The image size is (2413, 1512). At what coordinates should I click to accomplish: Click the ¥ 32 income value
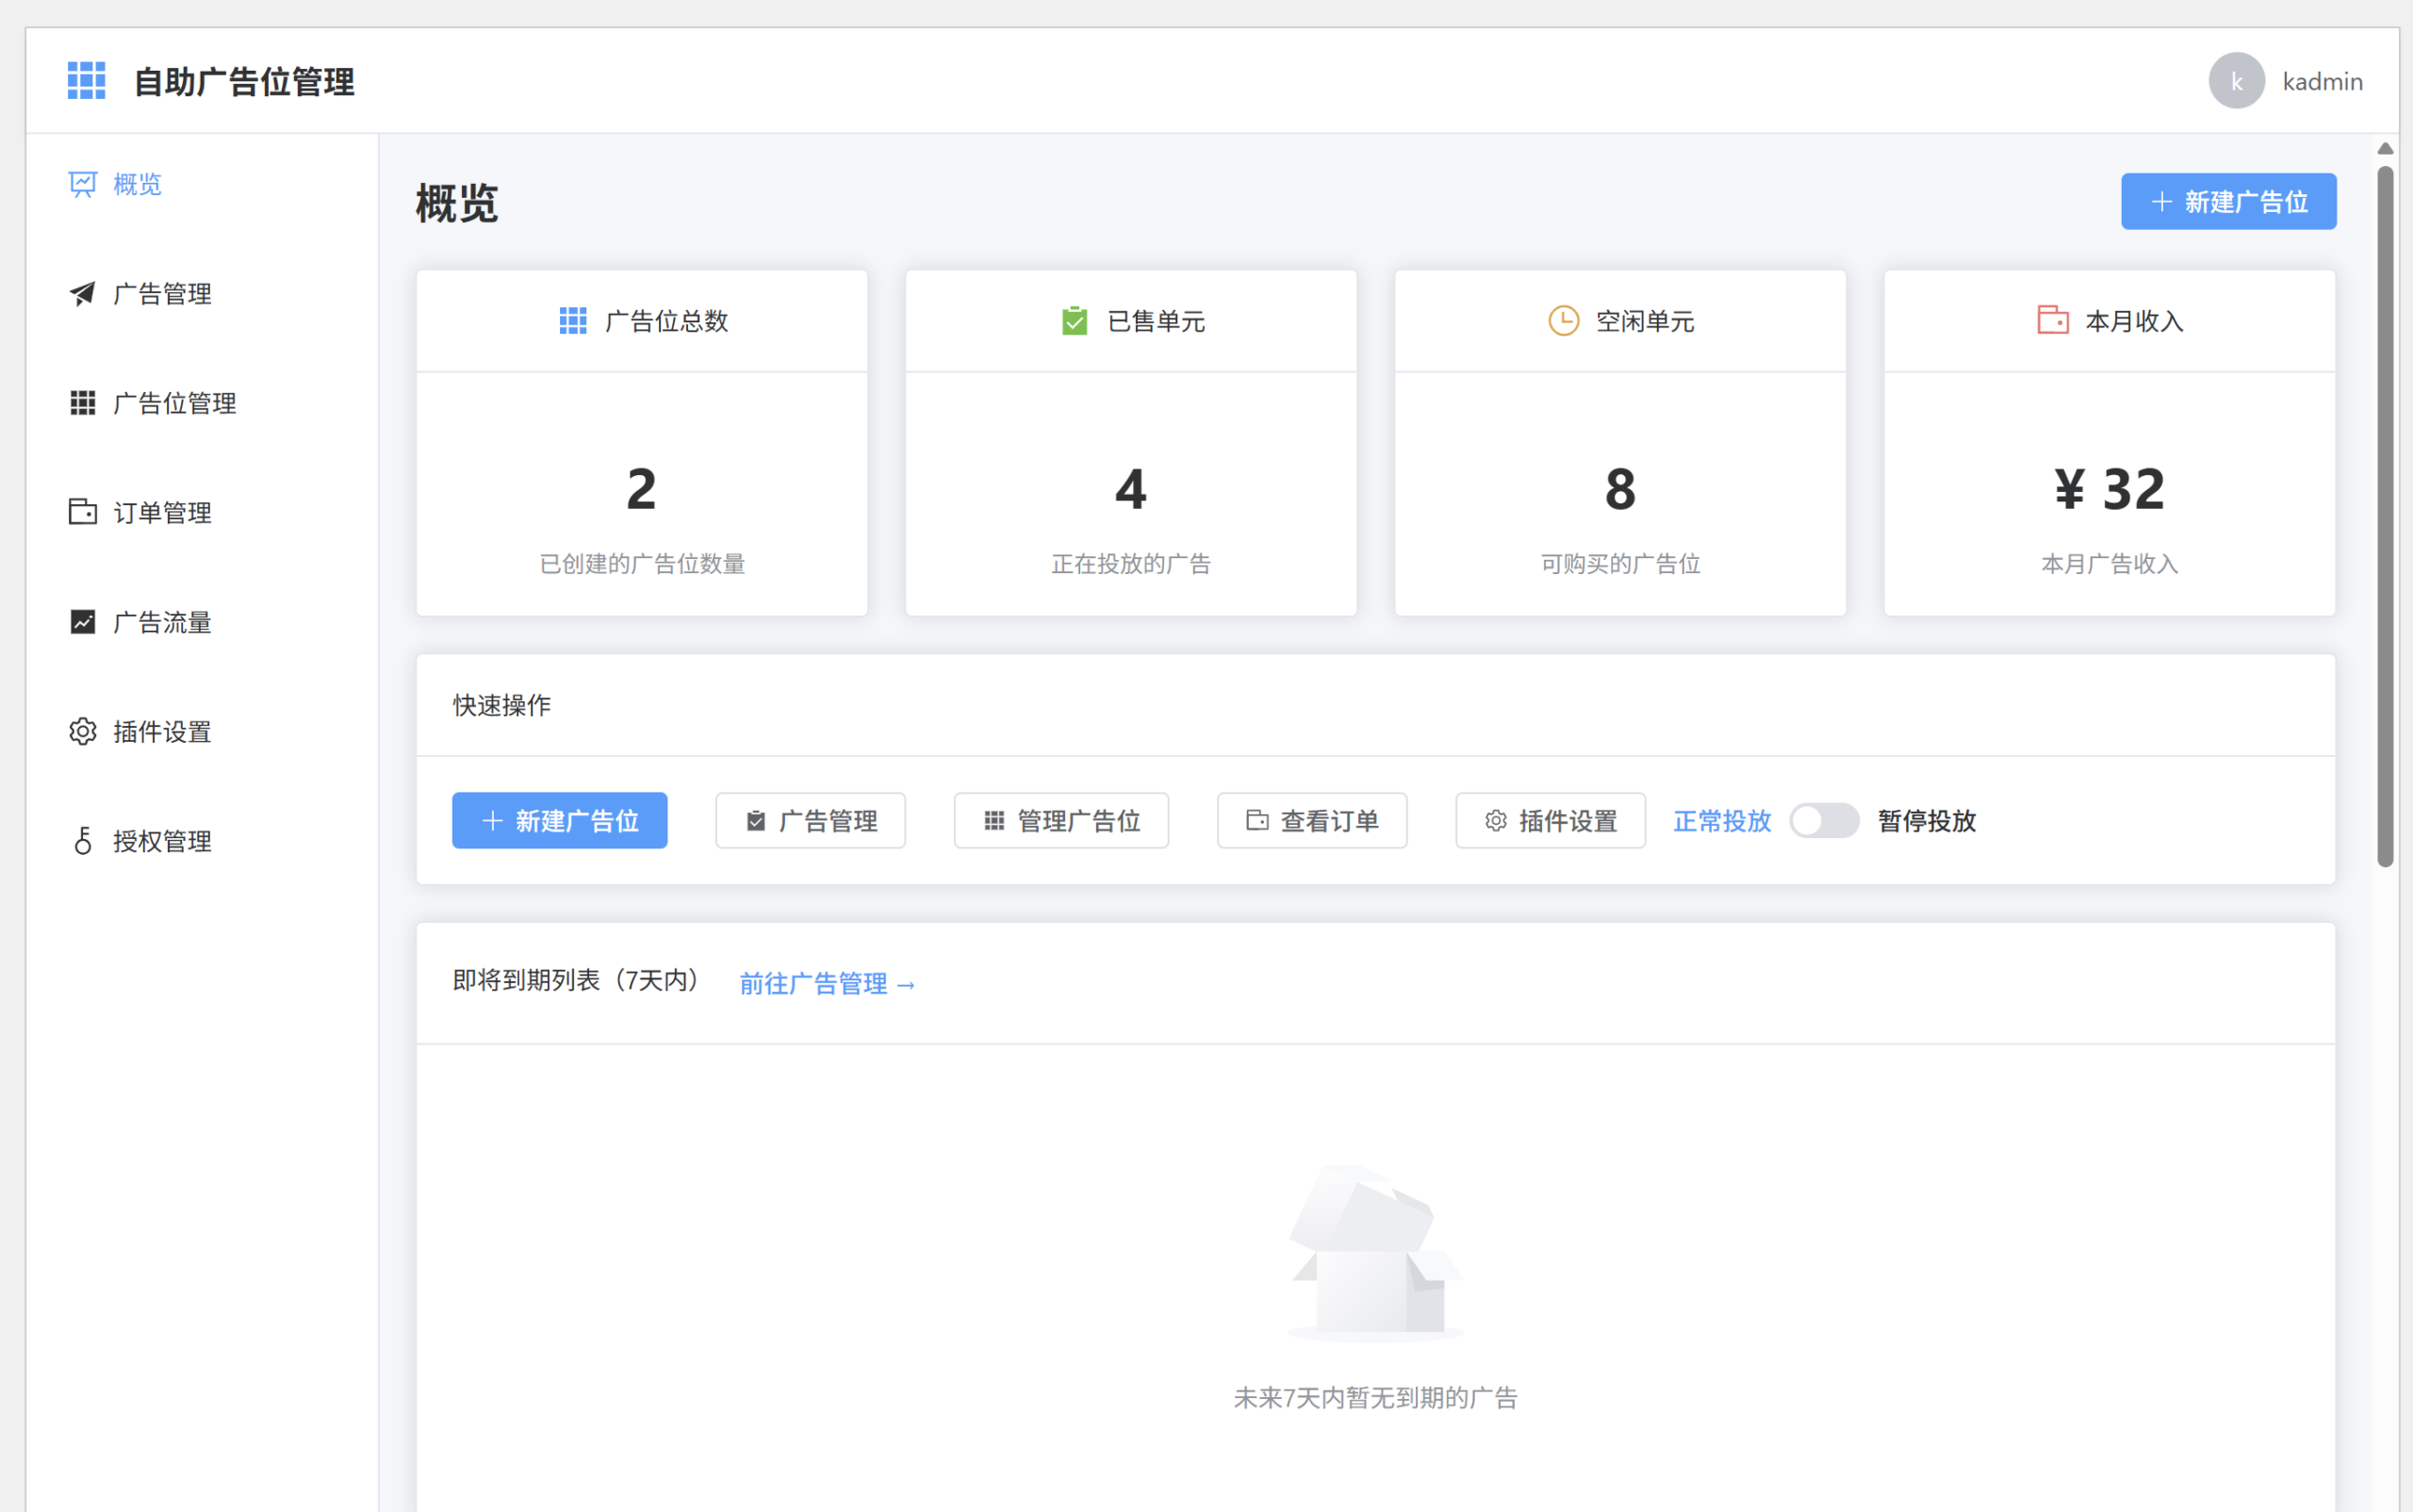click(2109, 489)
